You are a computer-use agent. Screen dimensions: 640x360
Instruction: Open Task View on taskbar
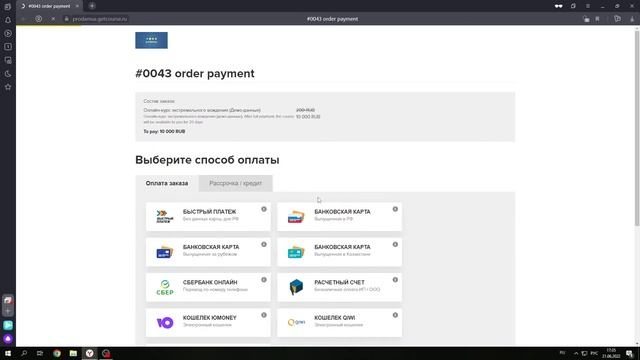click(x=40, y=353)
